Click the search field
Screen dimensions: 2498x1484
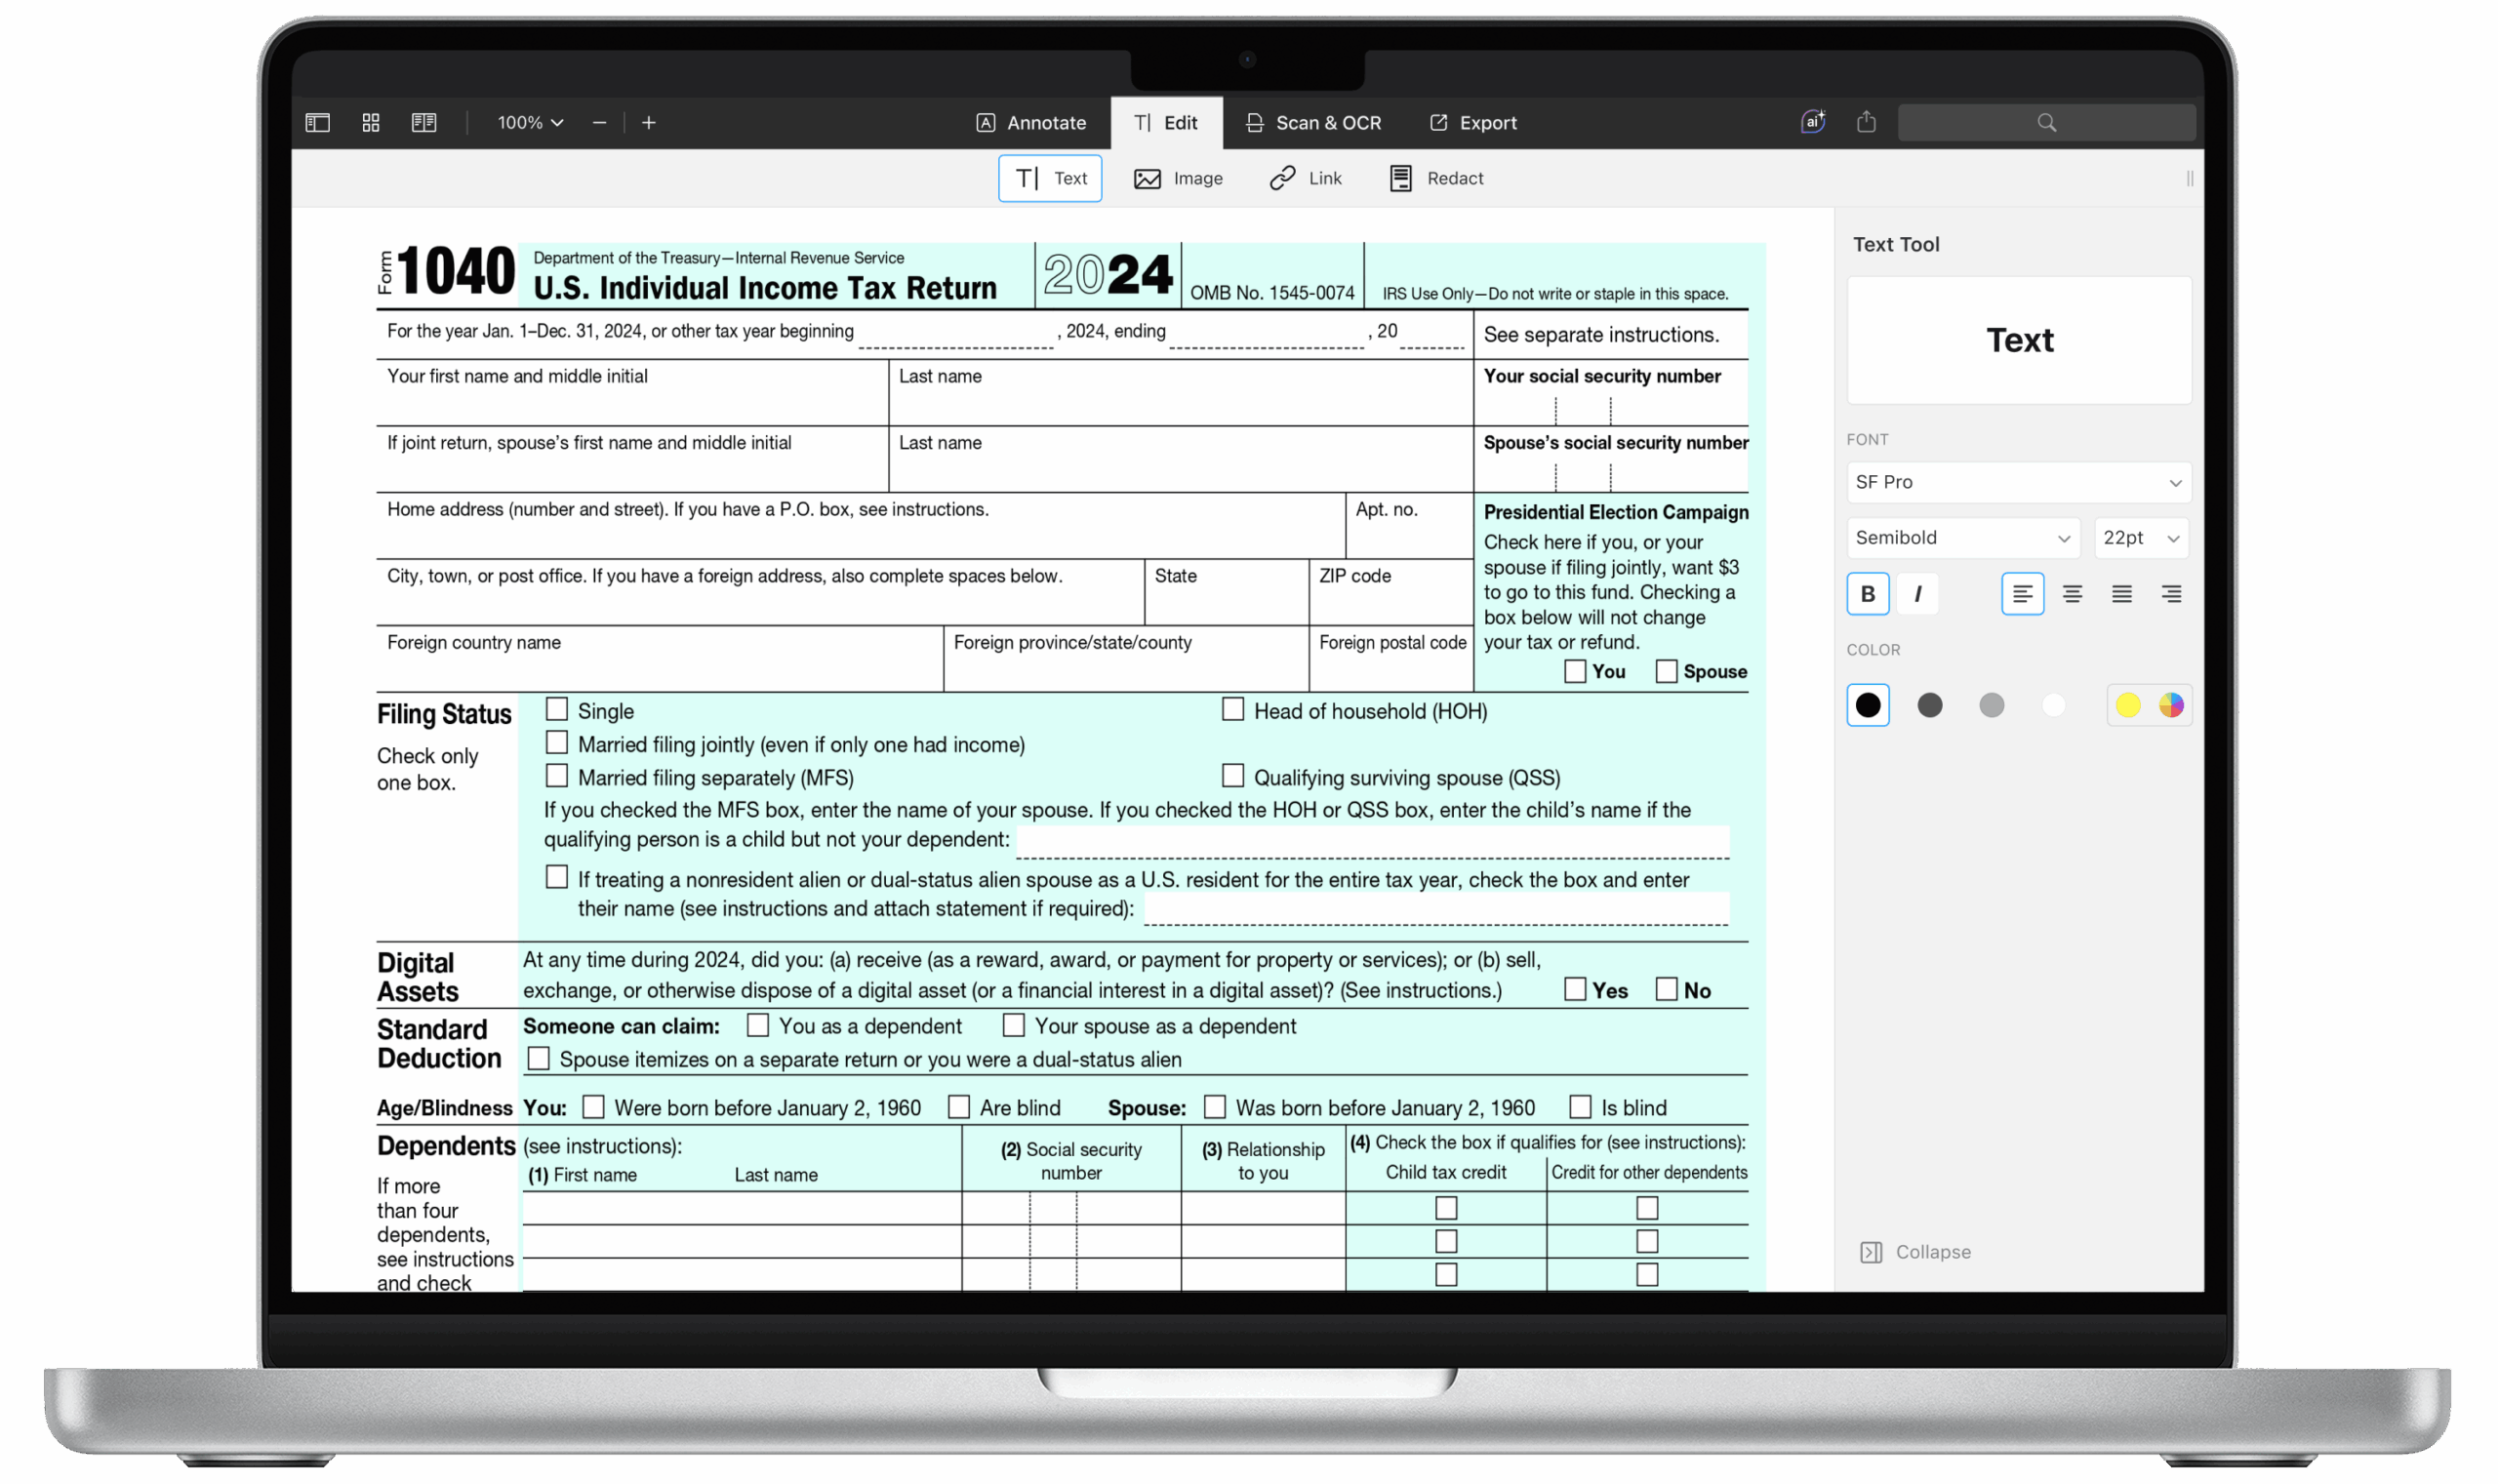(x=2045, y=121)
